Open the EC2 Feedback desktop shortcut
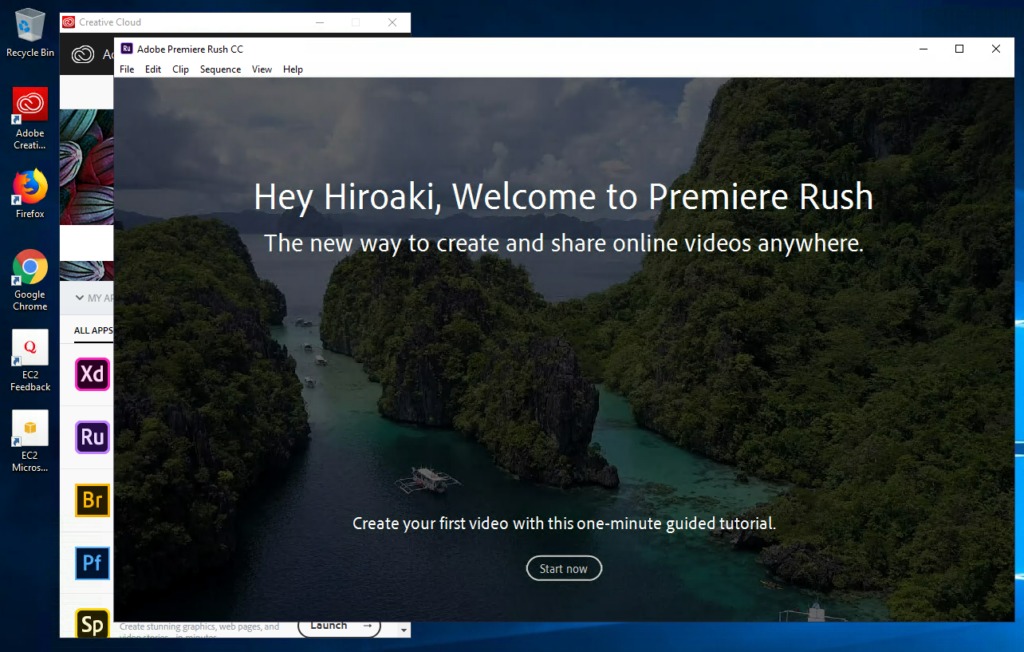 pyautogui.click(x=29, y=361)
